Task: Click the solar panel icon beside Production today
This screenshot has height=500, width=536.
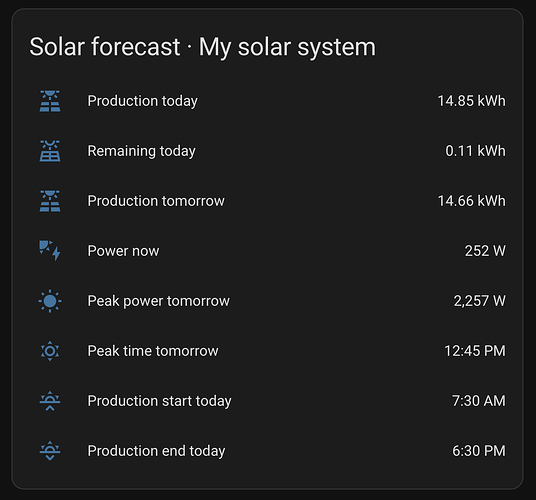Action: click(x=50, y=101)
